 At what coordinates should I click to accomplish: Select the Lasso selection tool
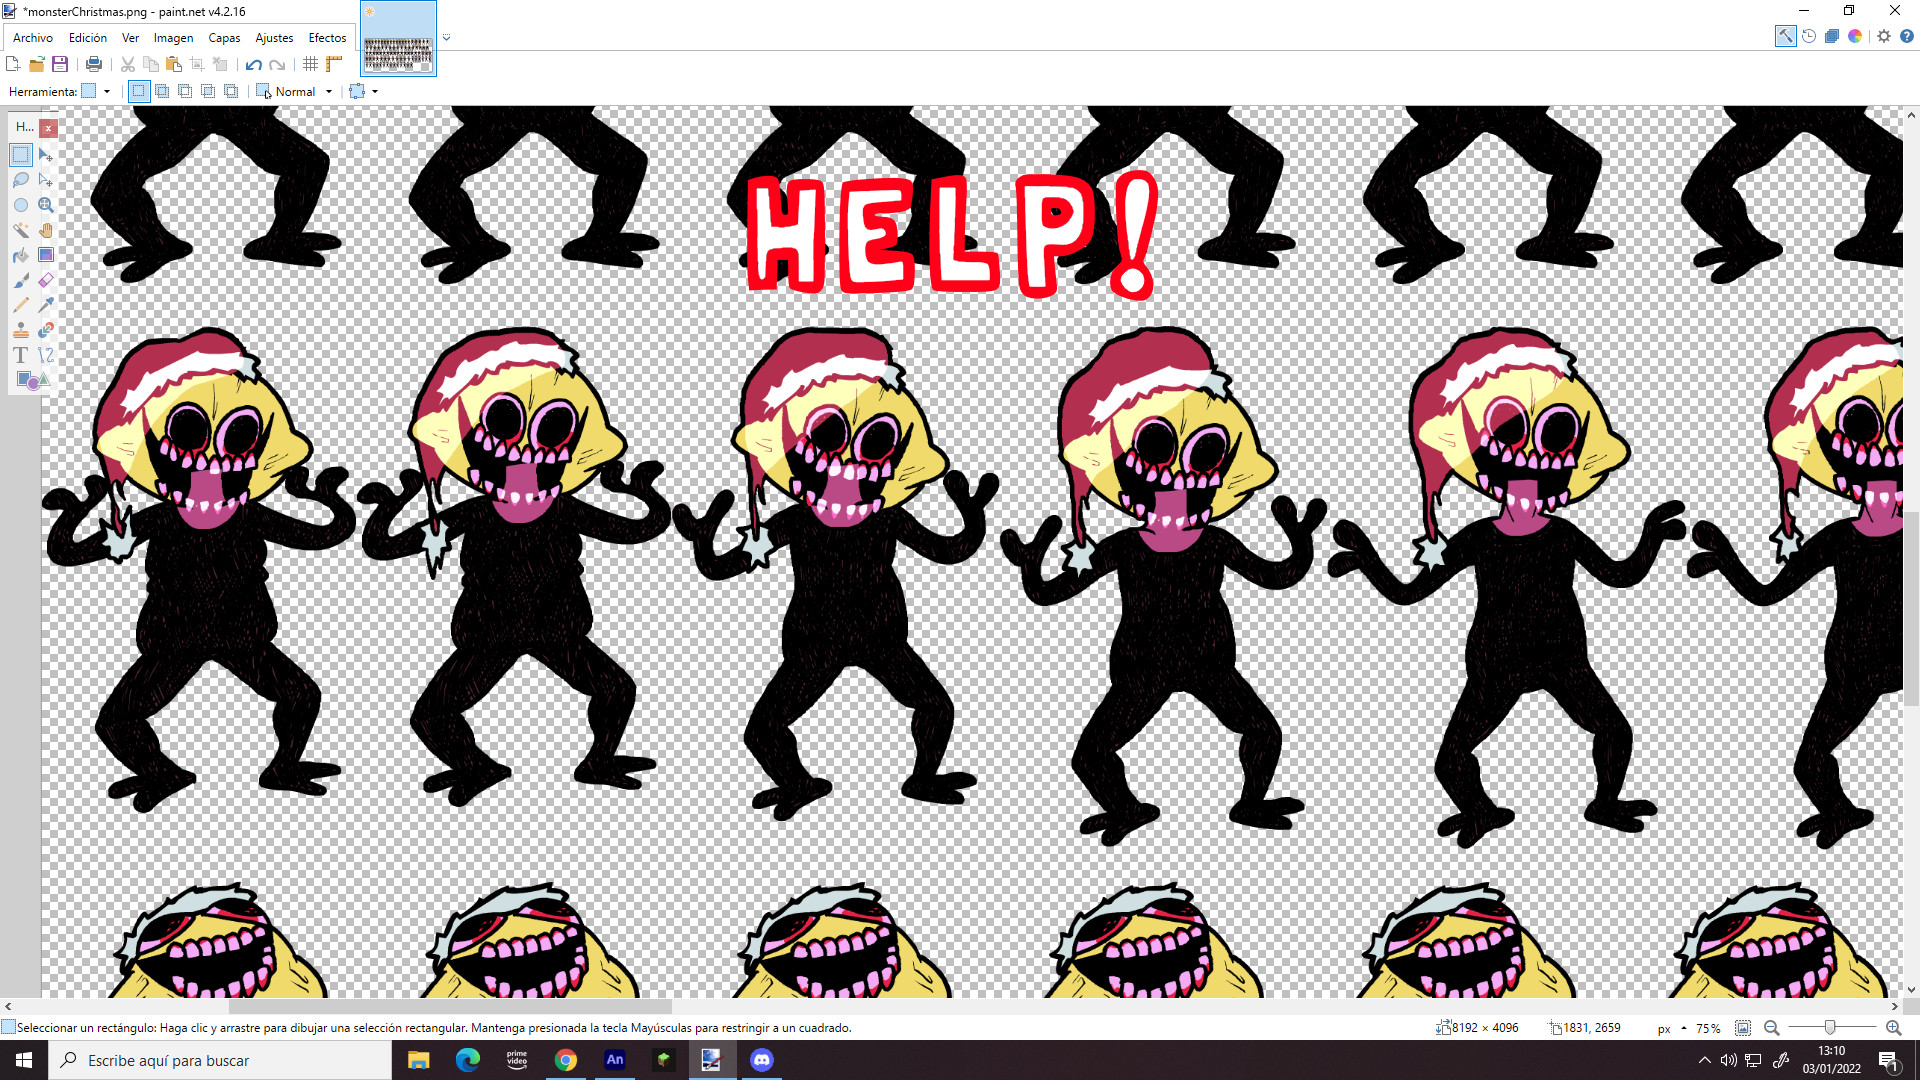pyautogui.click(x=20, y=180)
